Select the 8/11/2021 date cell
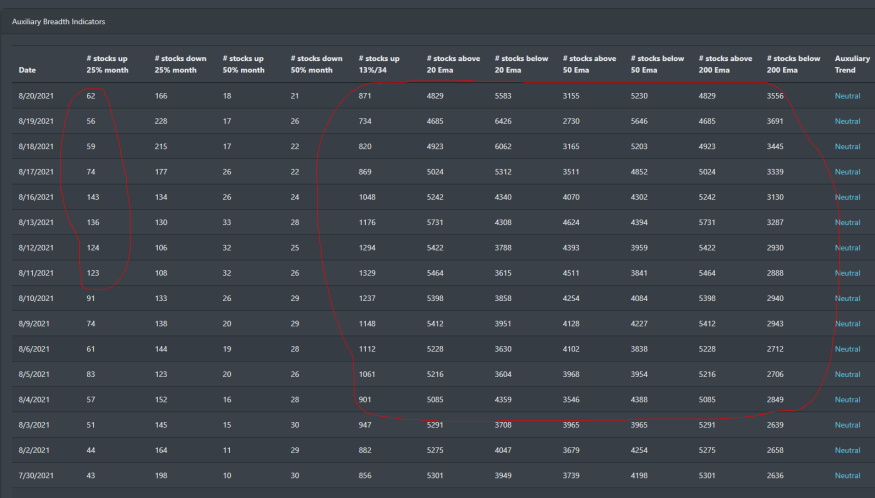 36,273
